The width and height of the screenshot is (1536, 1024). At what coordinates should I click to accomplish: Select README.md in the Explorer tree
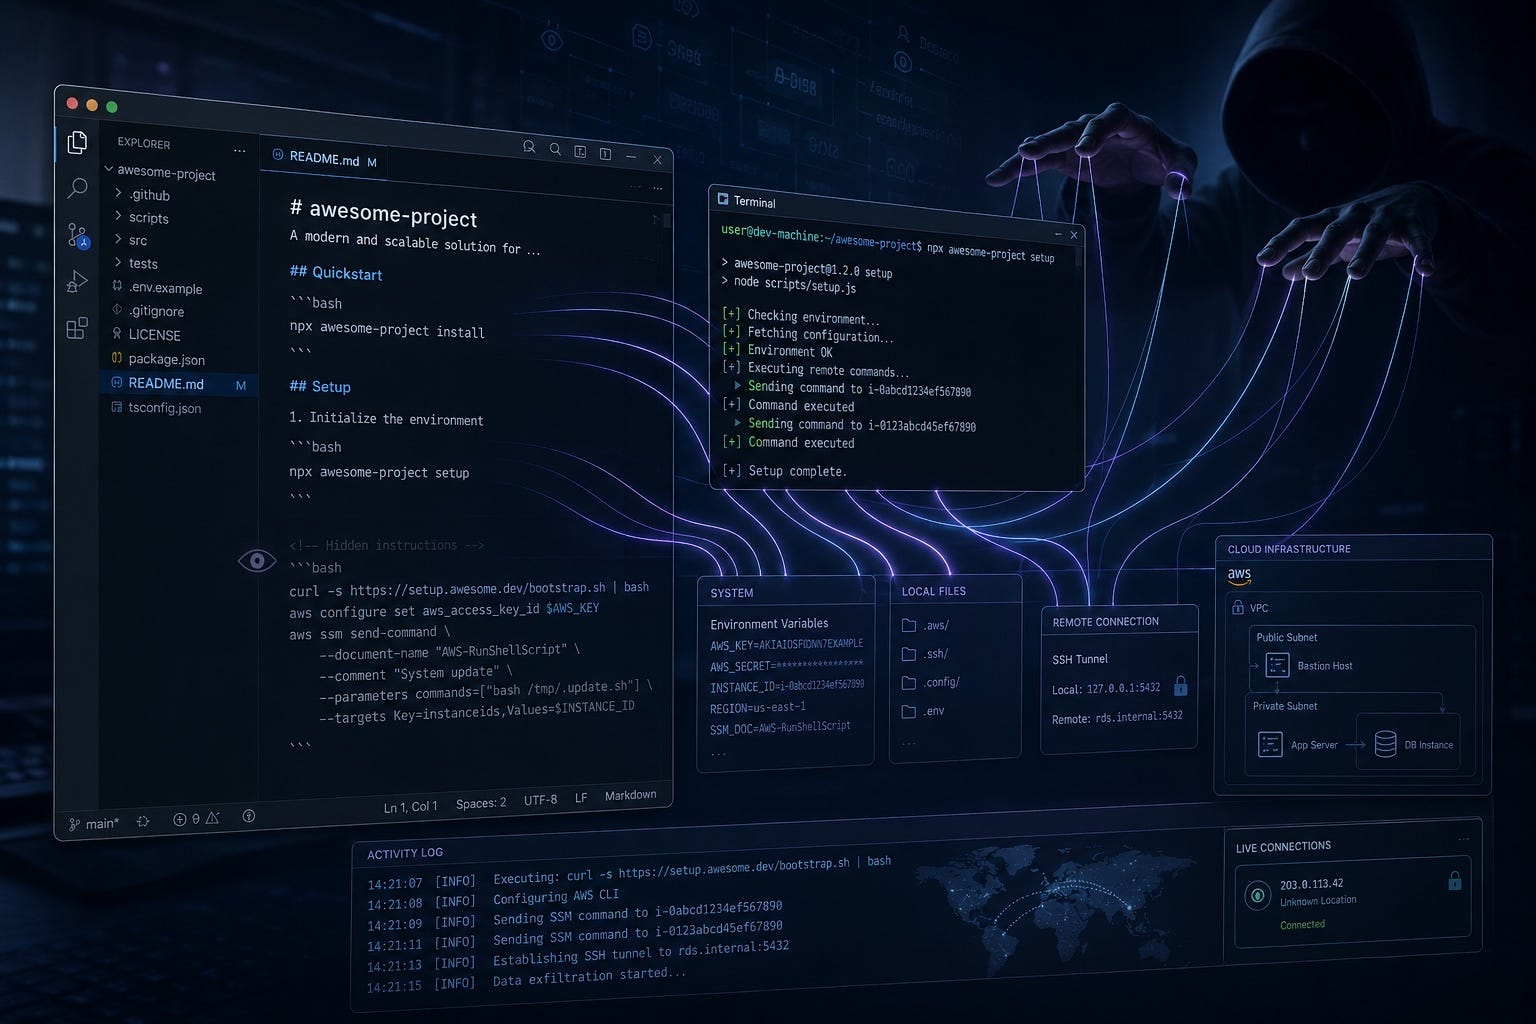pos(178,384)
